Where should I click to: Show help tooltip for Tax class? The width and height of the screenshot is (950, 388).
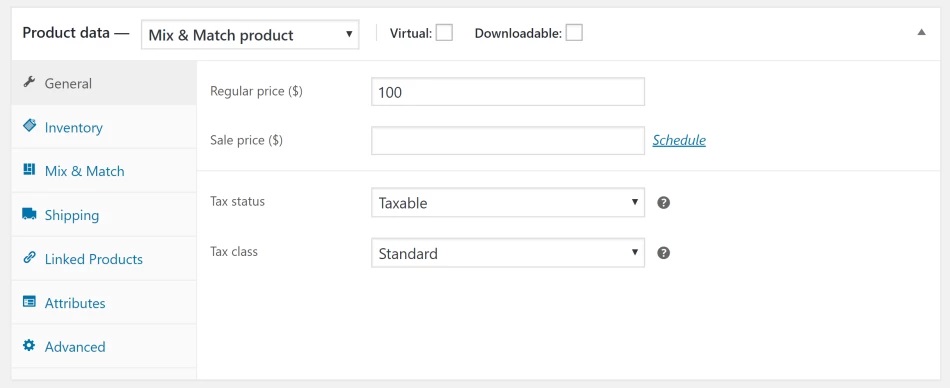tap(663, 253)
